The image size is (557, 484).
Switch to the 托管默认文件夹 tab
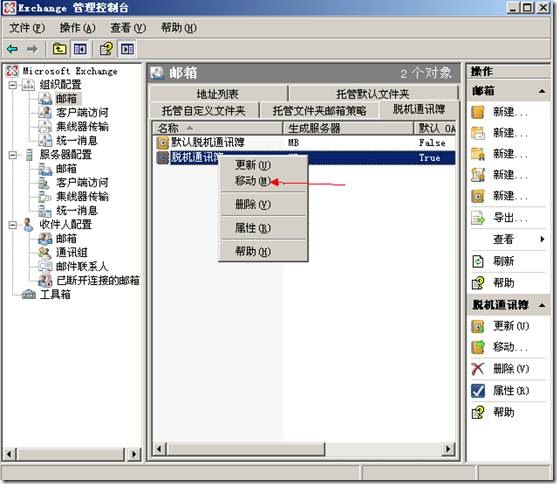(373, 94)
